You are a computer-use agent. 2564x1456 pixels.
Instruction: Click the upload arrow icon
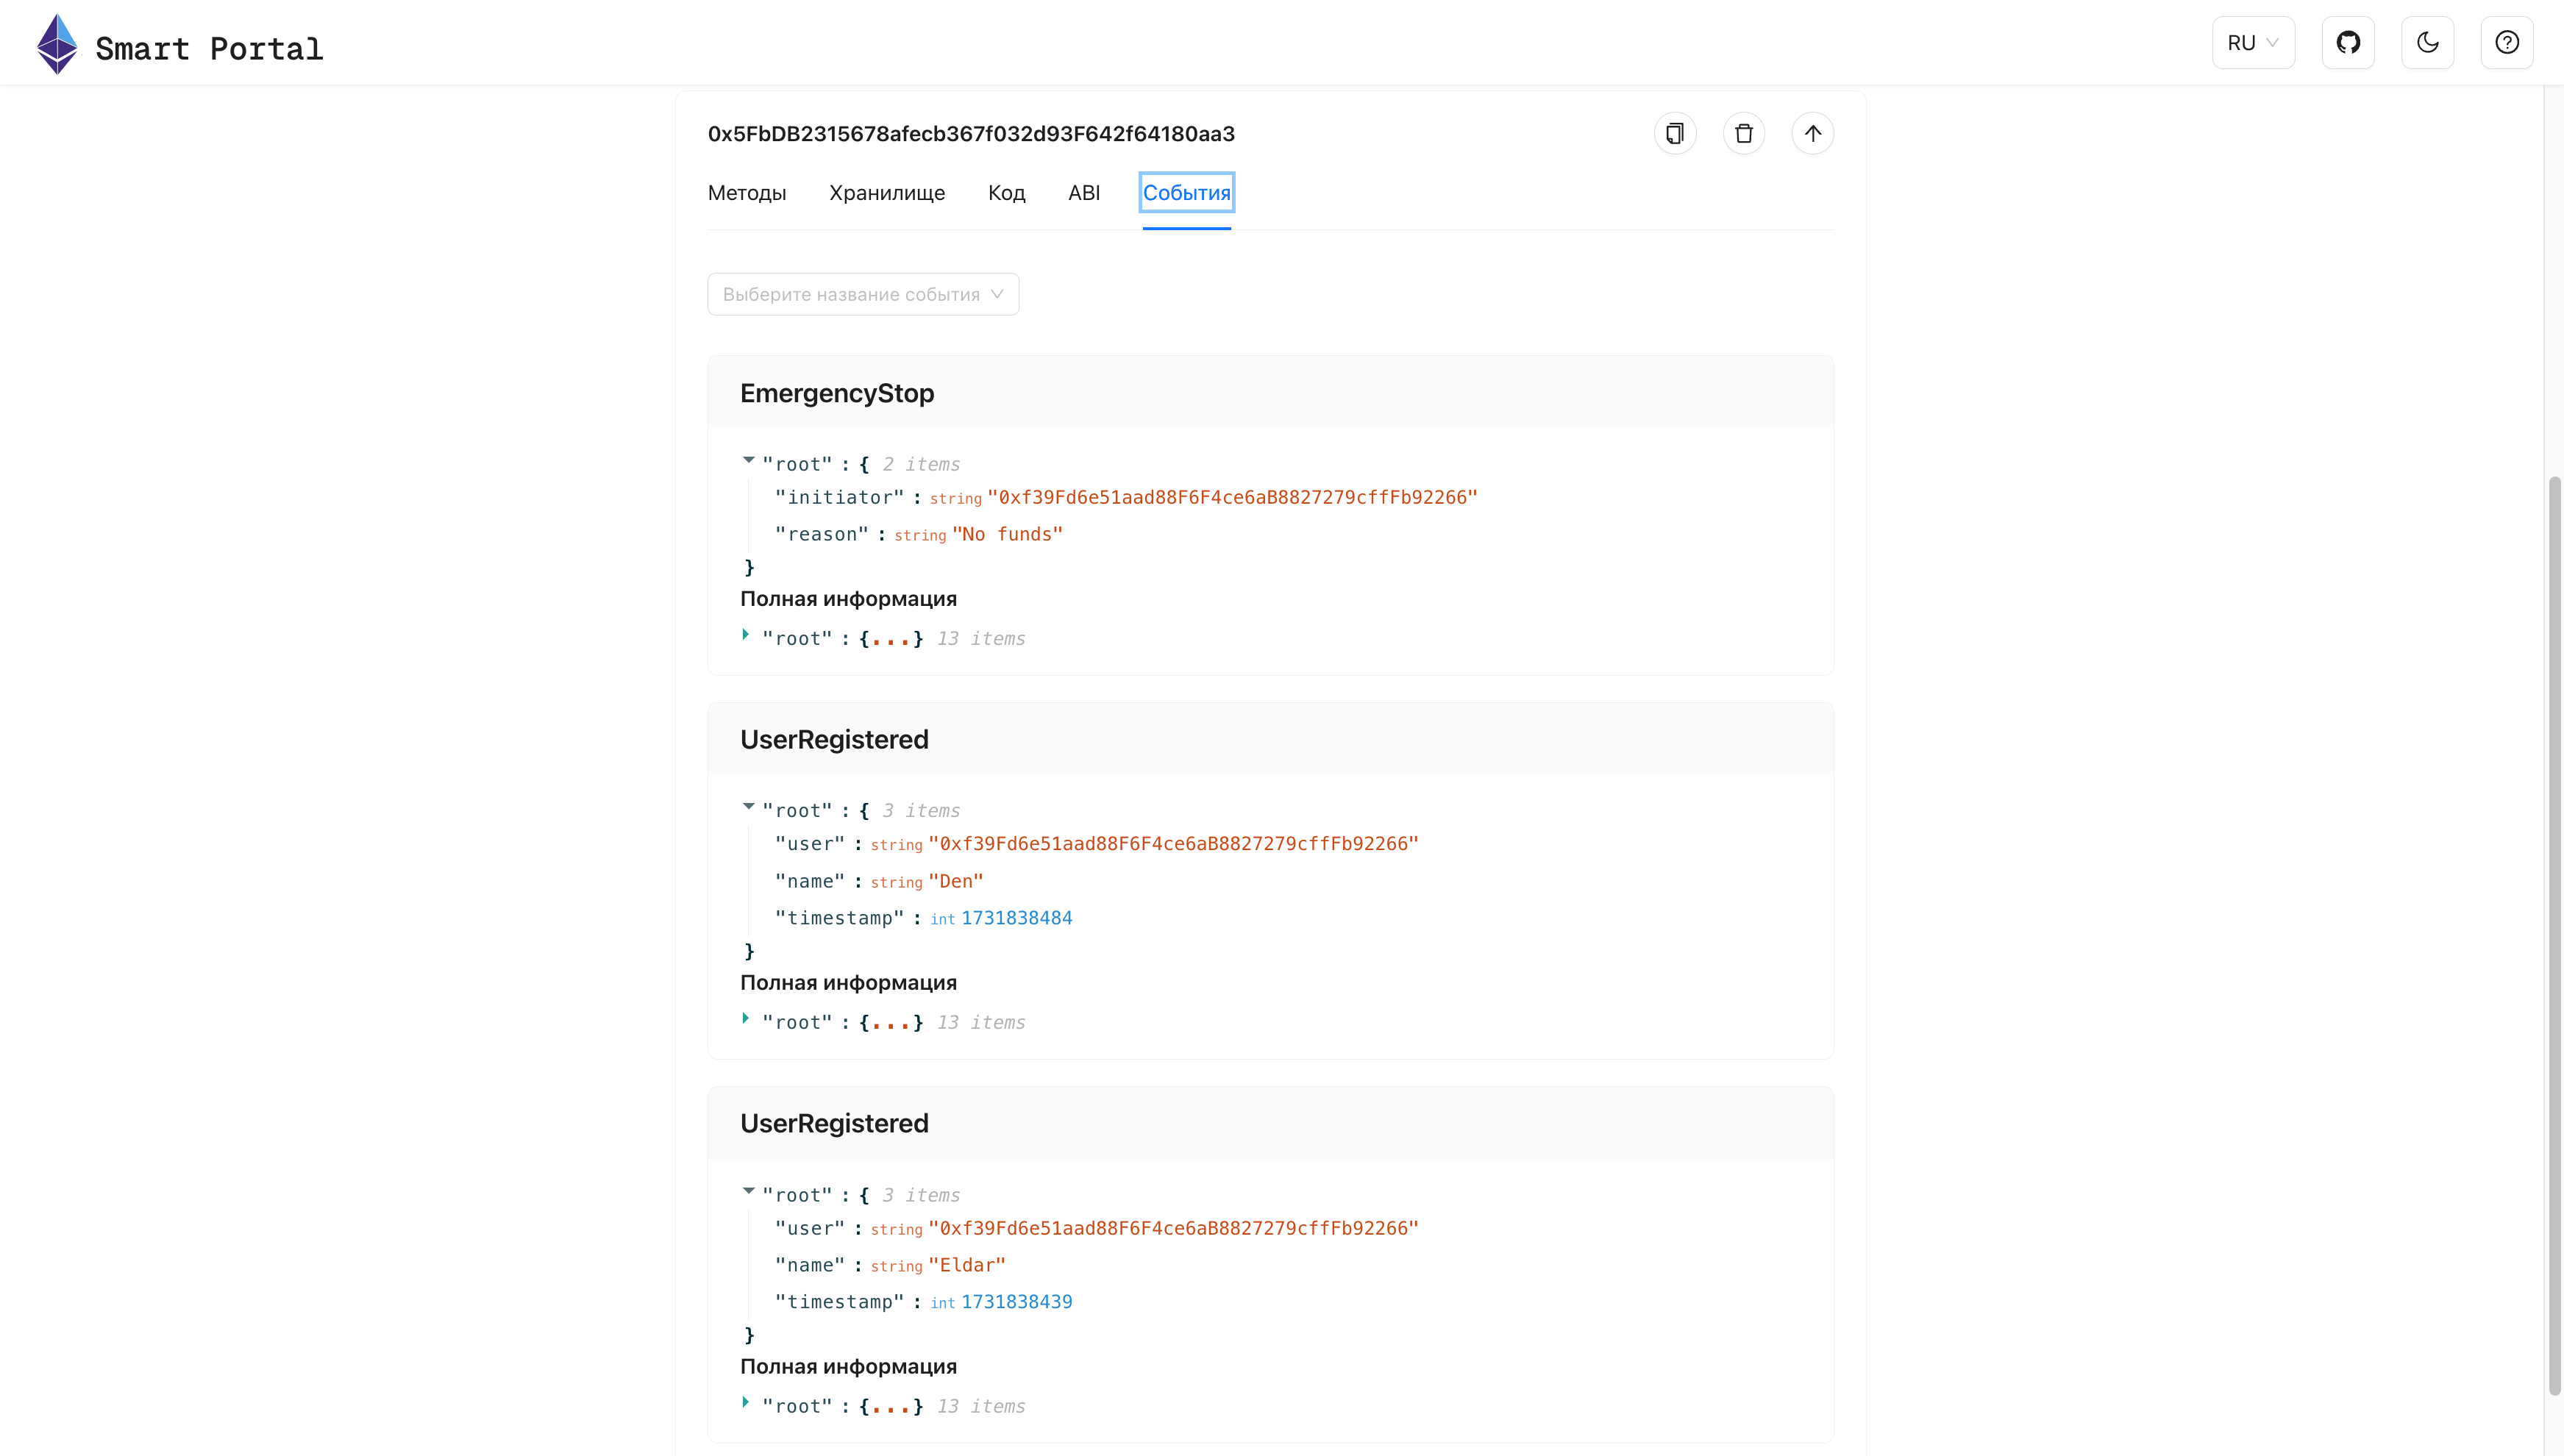point(1813,133)
